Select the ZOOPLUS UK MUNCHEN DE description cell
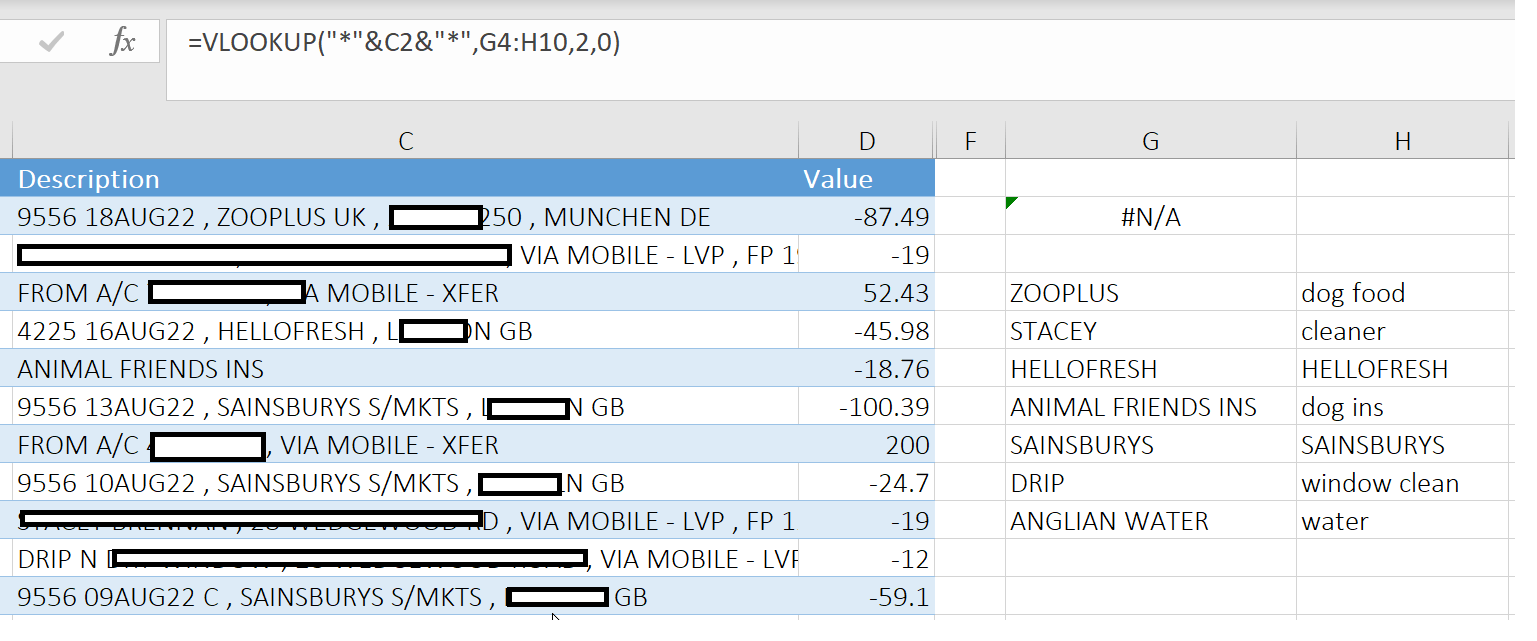Image resolution: width=1537 pixels, height=641 pixels. pos(405,217)
